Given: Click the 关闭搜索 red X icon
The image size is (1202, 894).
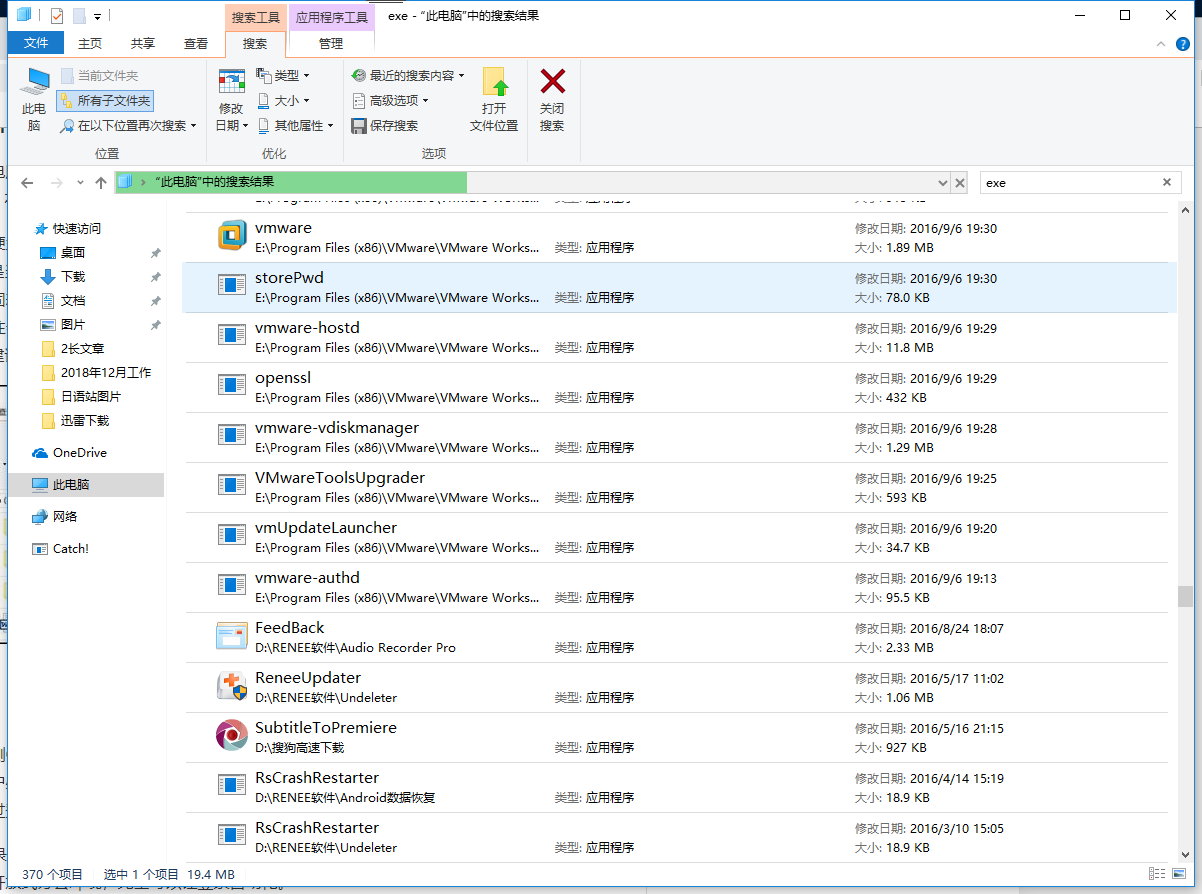Looking at the screenshot, I should pos(552,81).
